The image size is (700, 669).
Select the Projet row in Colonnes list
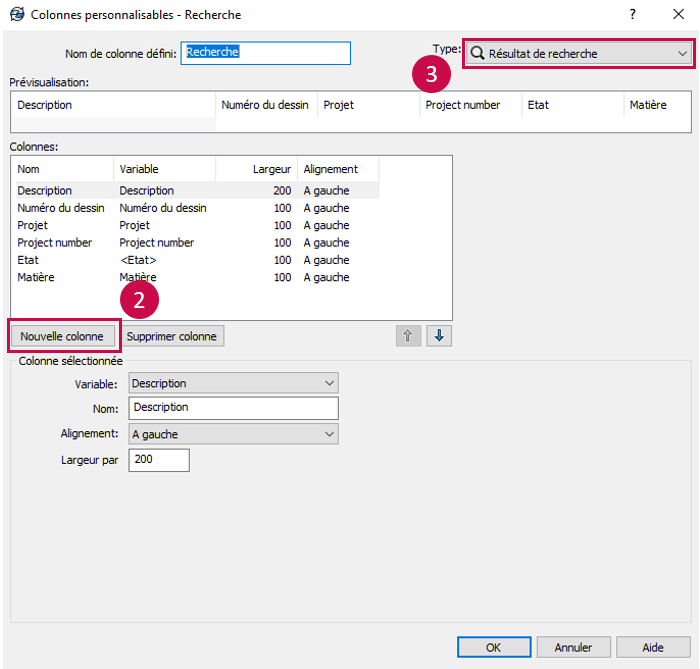197,225
